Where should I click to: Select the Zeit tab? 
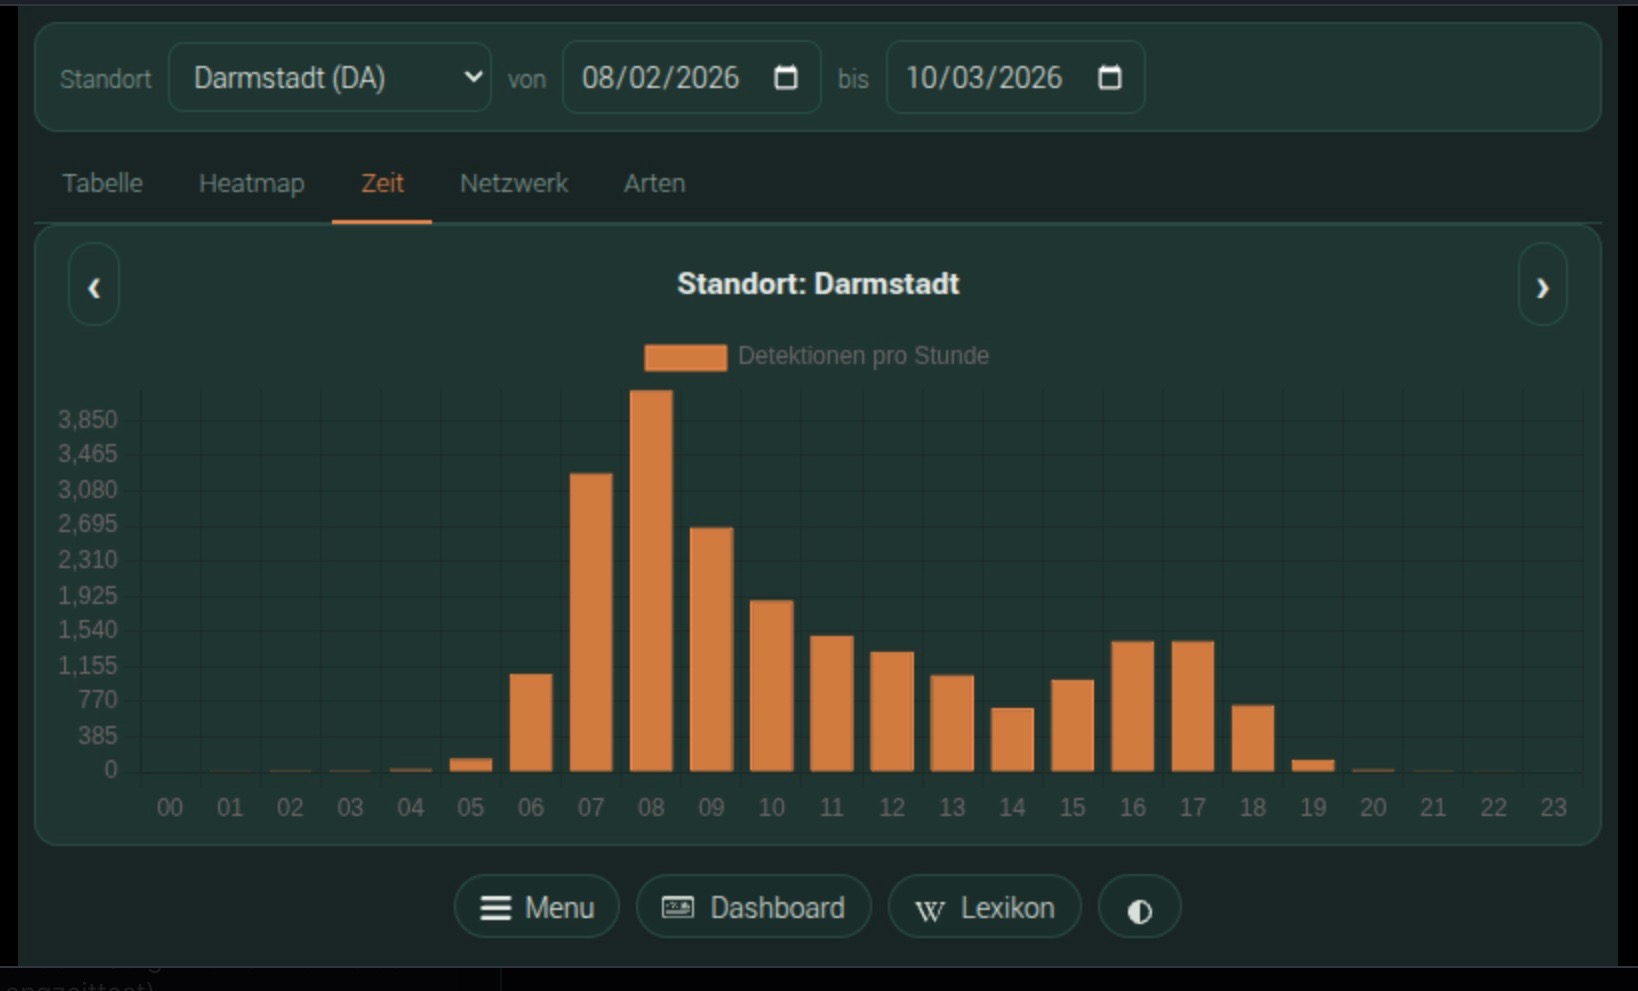point(382,184)
